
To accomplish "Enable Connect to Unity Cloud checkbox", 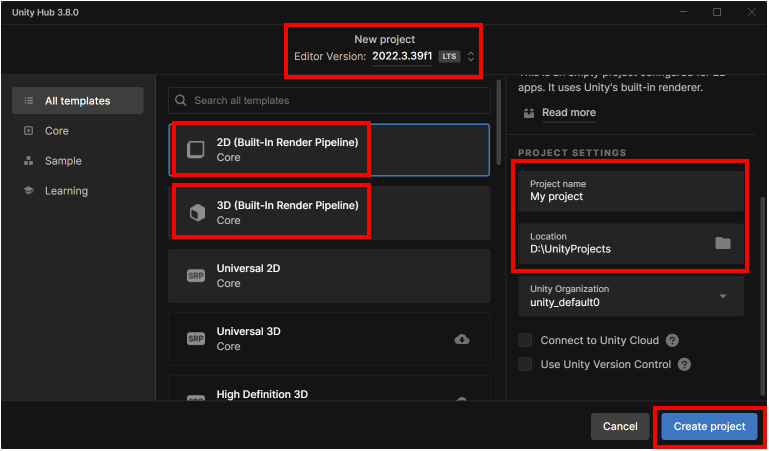I will pyautogui.click(x=525, y=340).
